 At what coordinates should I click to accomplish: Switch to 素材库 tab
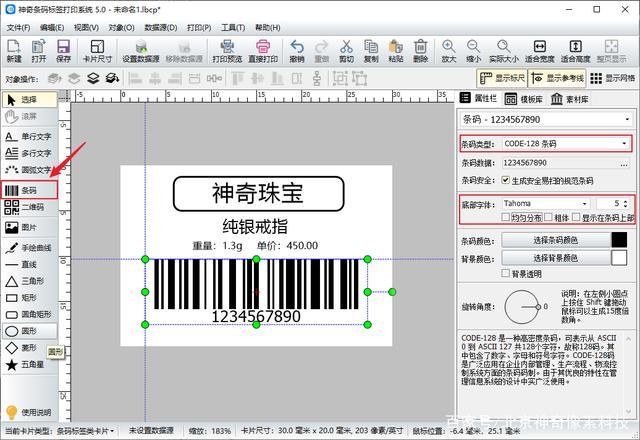click(x=569, y=99)
